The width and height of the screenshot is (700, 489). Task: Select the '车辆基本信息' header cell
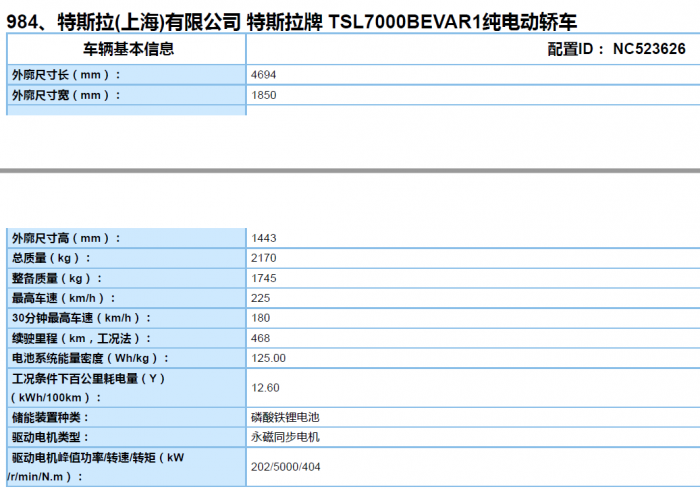pyautogui.click(x=128, y=49)
